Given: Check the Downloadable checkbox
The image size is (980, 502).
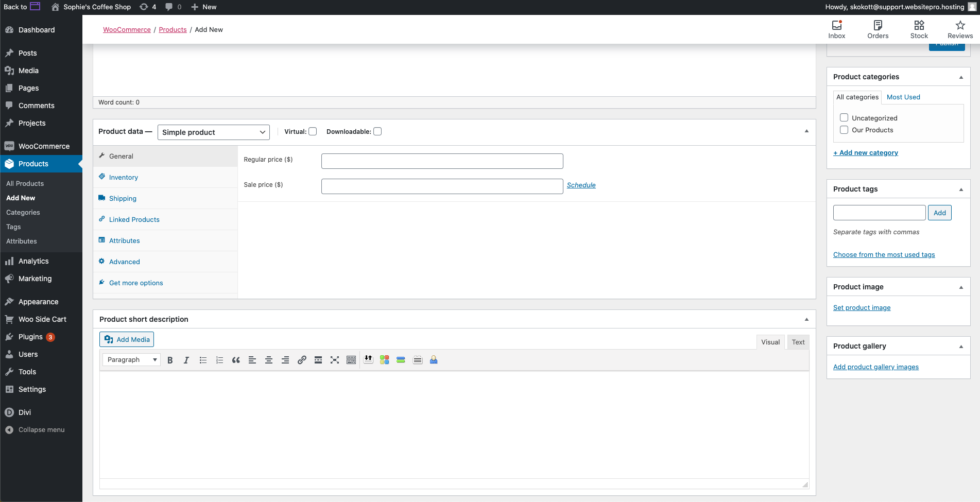Looking at the screenshot, I should click(378, 132).
